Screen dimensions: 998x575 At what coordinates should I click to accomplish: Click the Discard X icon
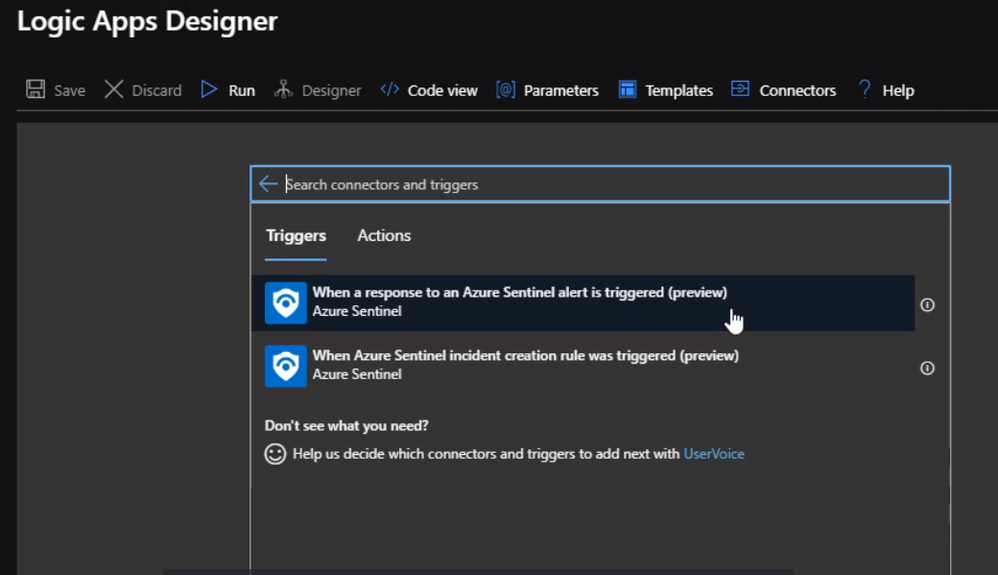click(x=114, y=90)
